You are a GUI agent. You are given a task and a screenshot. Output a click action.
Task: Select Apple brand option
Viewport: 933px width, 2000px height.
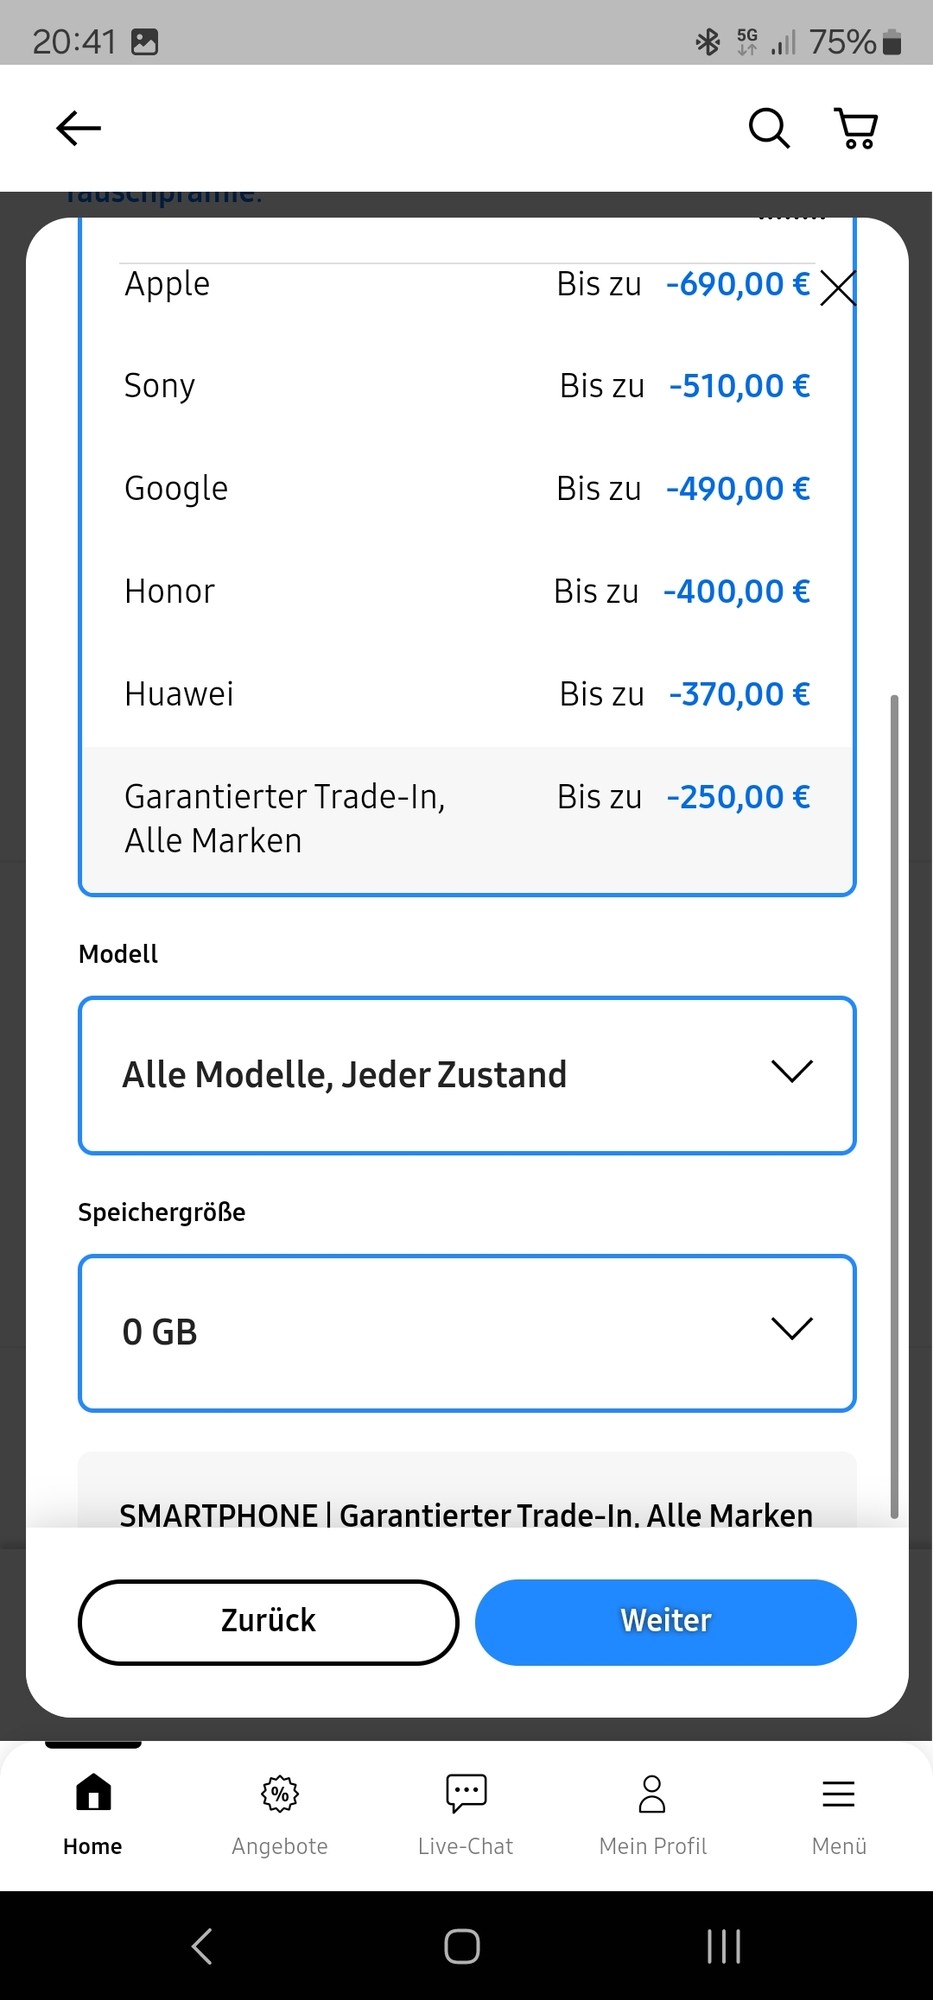coord(467,284)
